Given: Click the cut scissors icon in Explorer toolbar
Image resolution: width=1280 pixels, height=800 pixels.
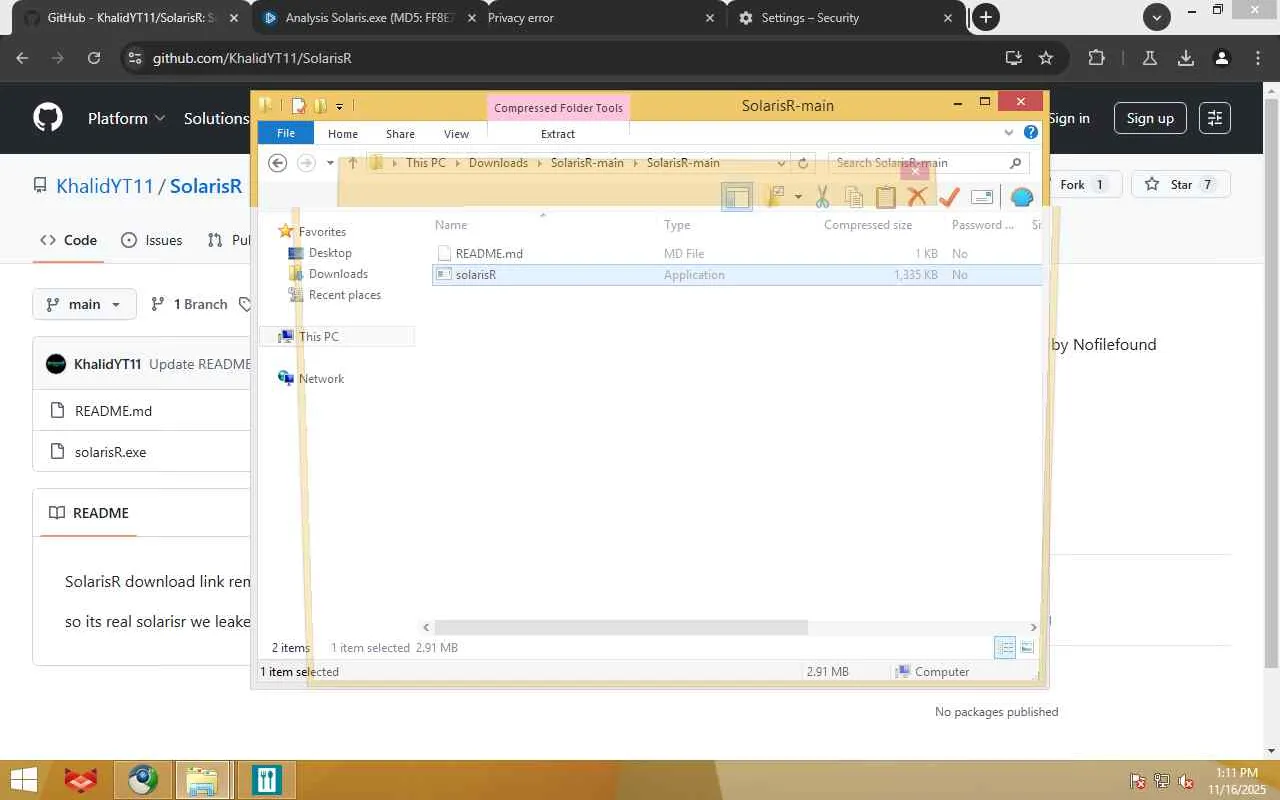Looking at the screenshot, I should point(822,197).
